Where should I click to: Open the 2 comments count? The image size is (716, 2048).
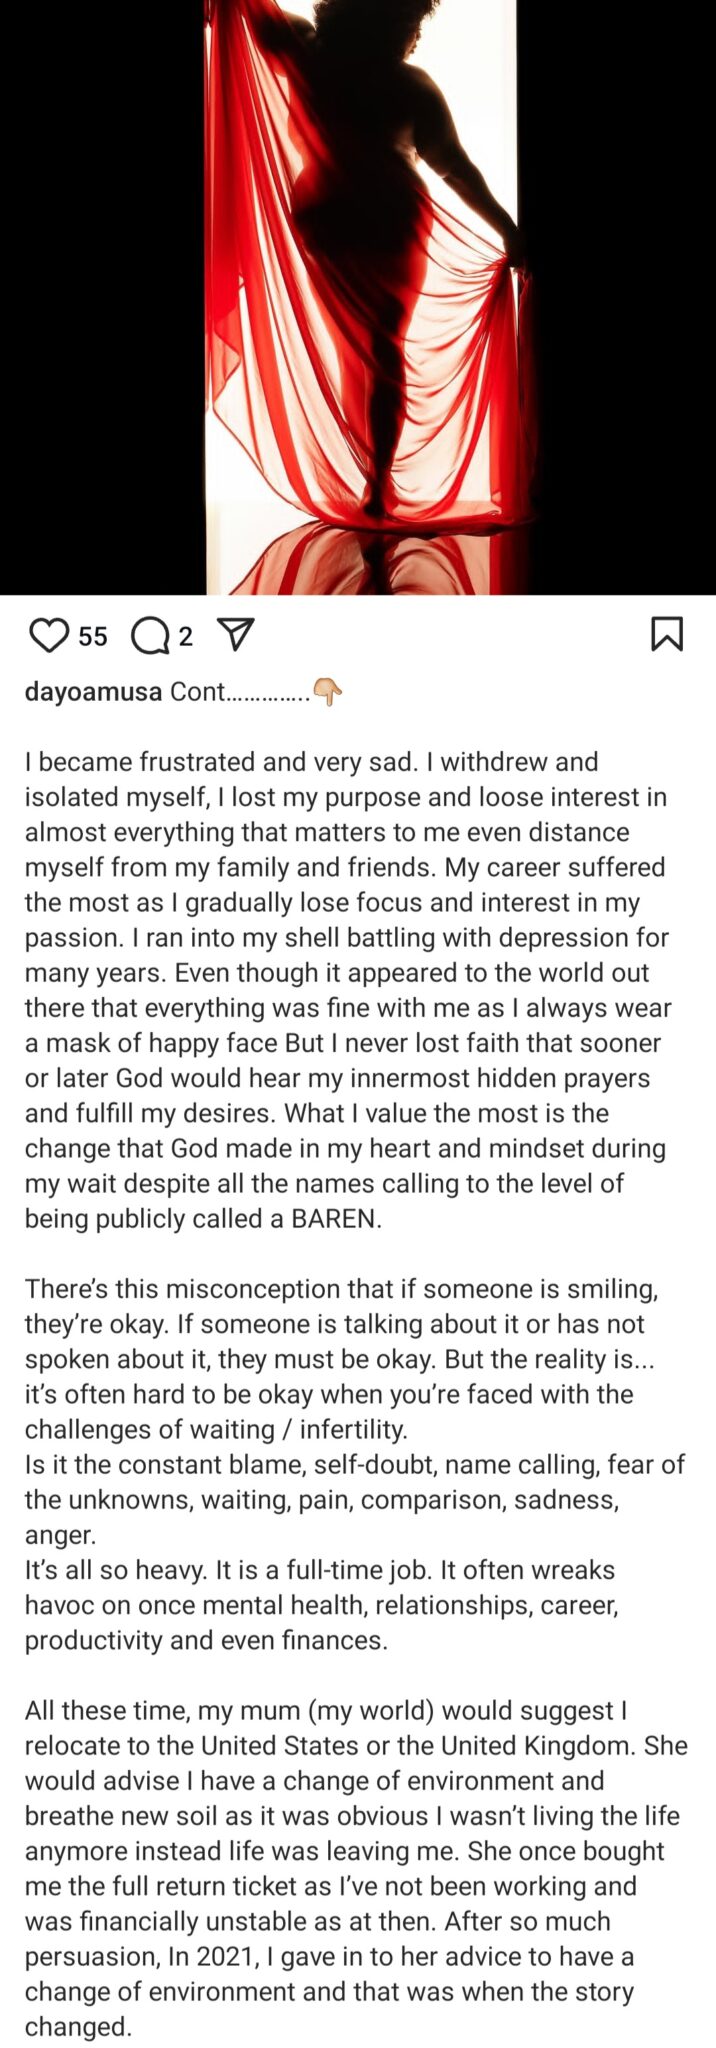pyautogui.click(x=185, y=636)
